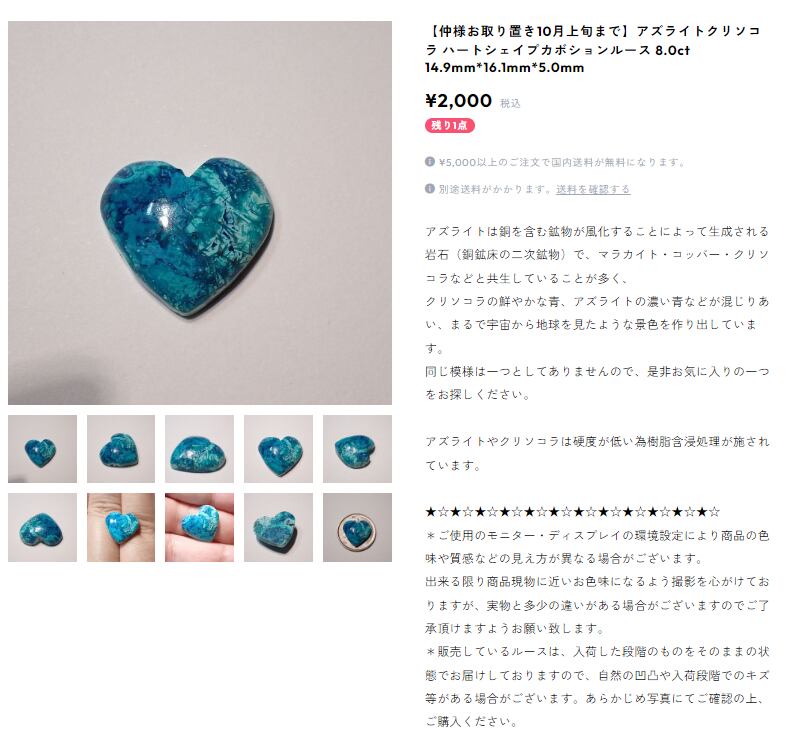Image resolution: width=791 pixels, height=737 pixels.
Task: Select the fourth thumbnail in the bottom row
Action: pos(278,528)
